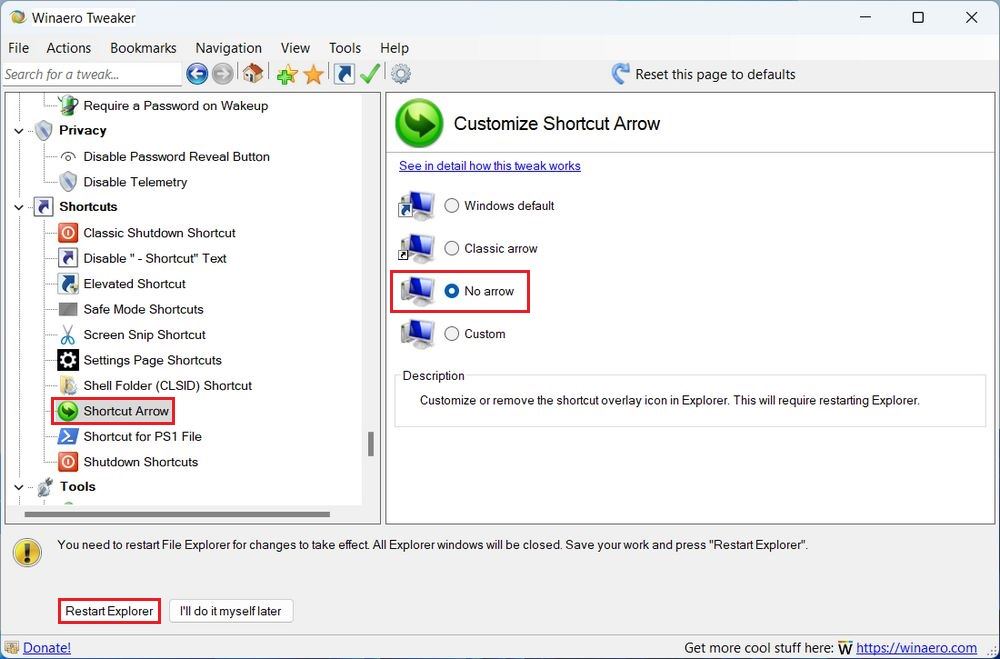The height and width of the screenshot is (659, 1000).
Task: Click the Search for a tweak field
Action: [x=91, y=74]
